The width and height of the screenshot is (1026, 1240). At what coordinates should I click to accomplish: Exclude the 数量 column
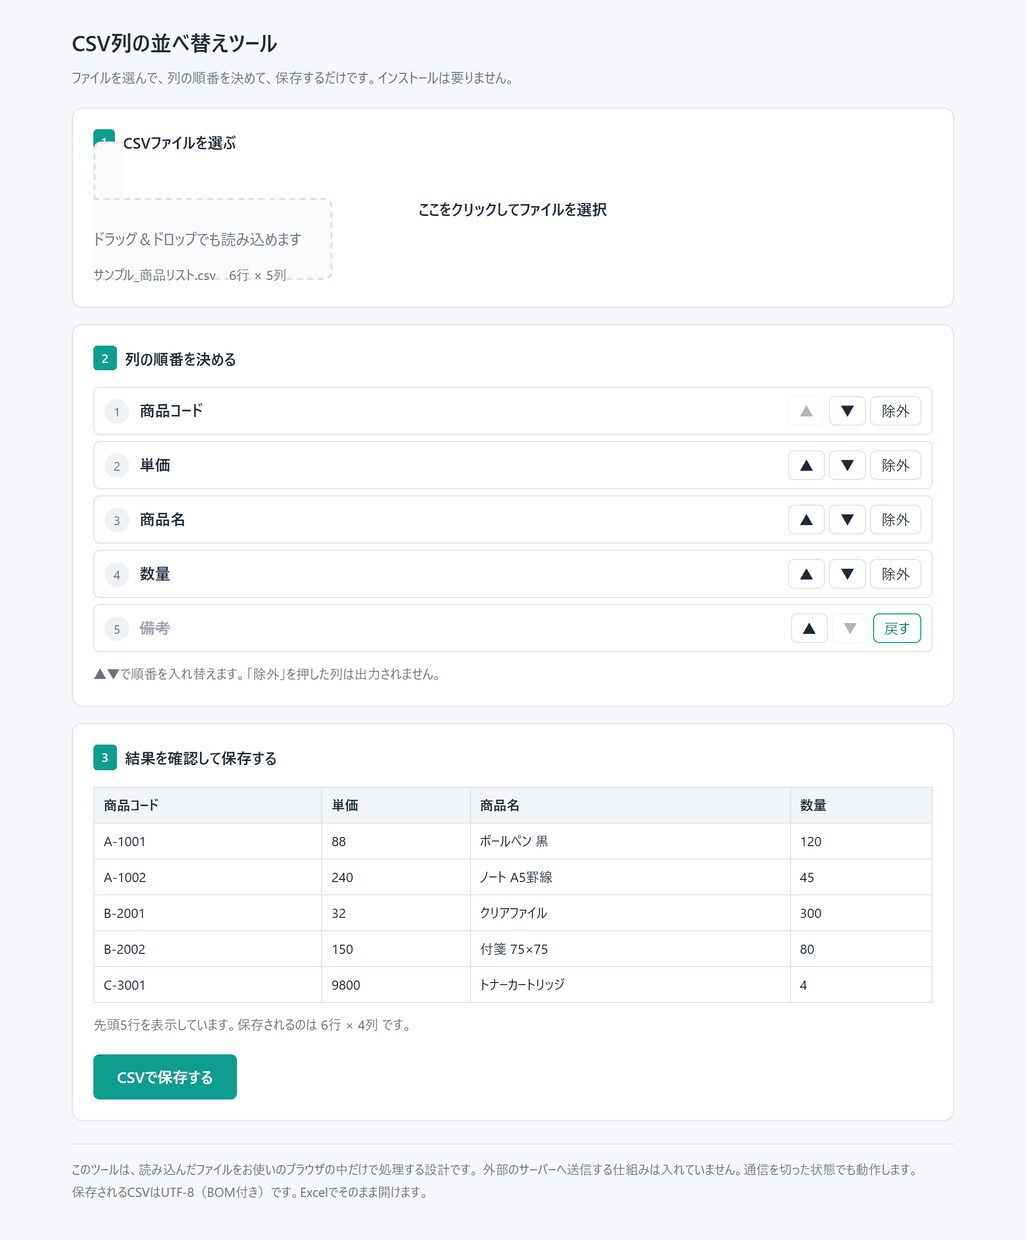click(x=895, y=574)
